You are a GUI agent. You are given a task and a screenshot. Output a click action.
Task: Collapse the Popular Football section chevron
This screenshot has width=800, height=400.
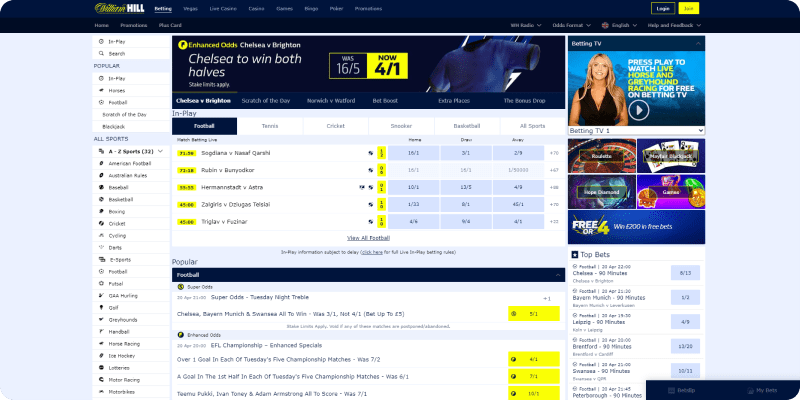[x=557, y=274]
